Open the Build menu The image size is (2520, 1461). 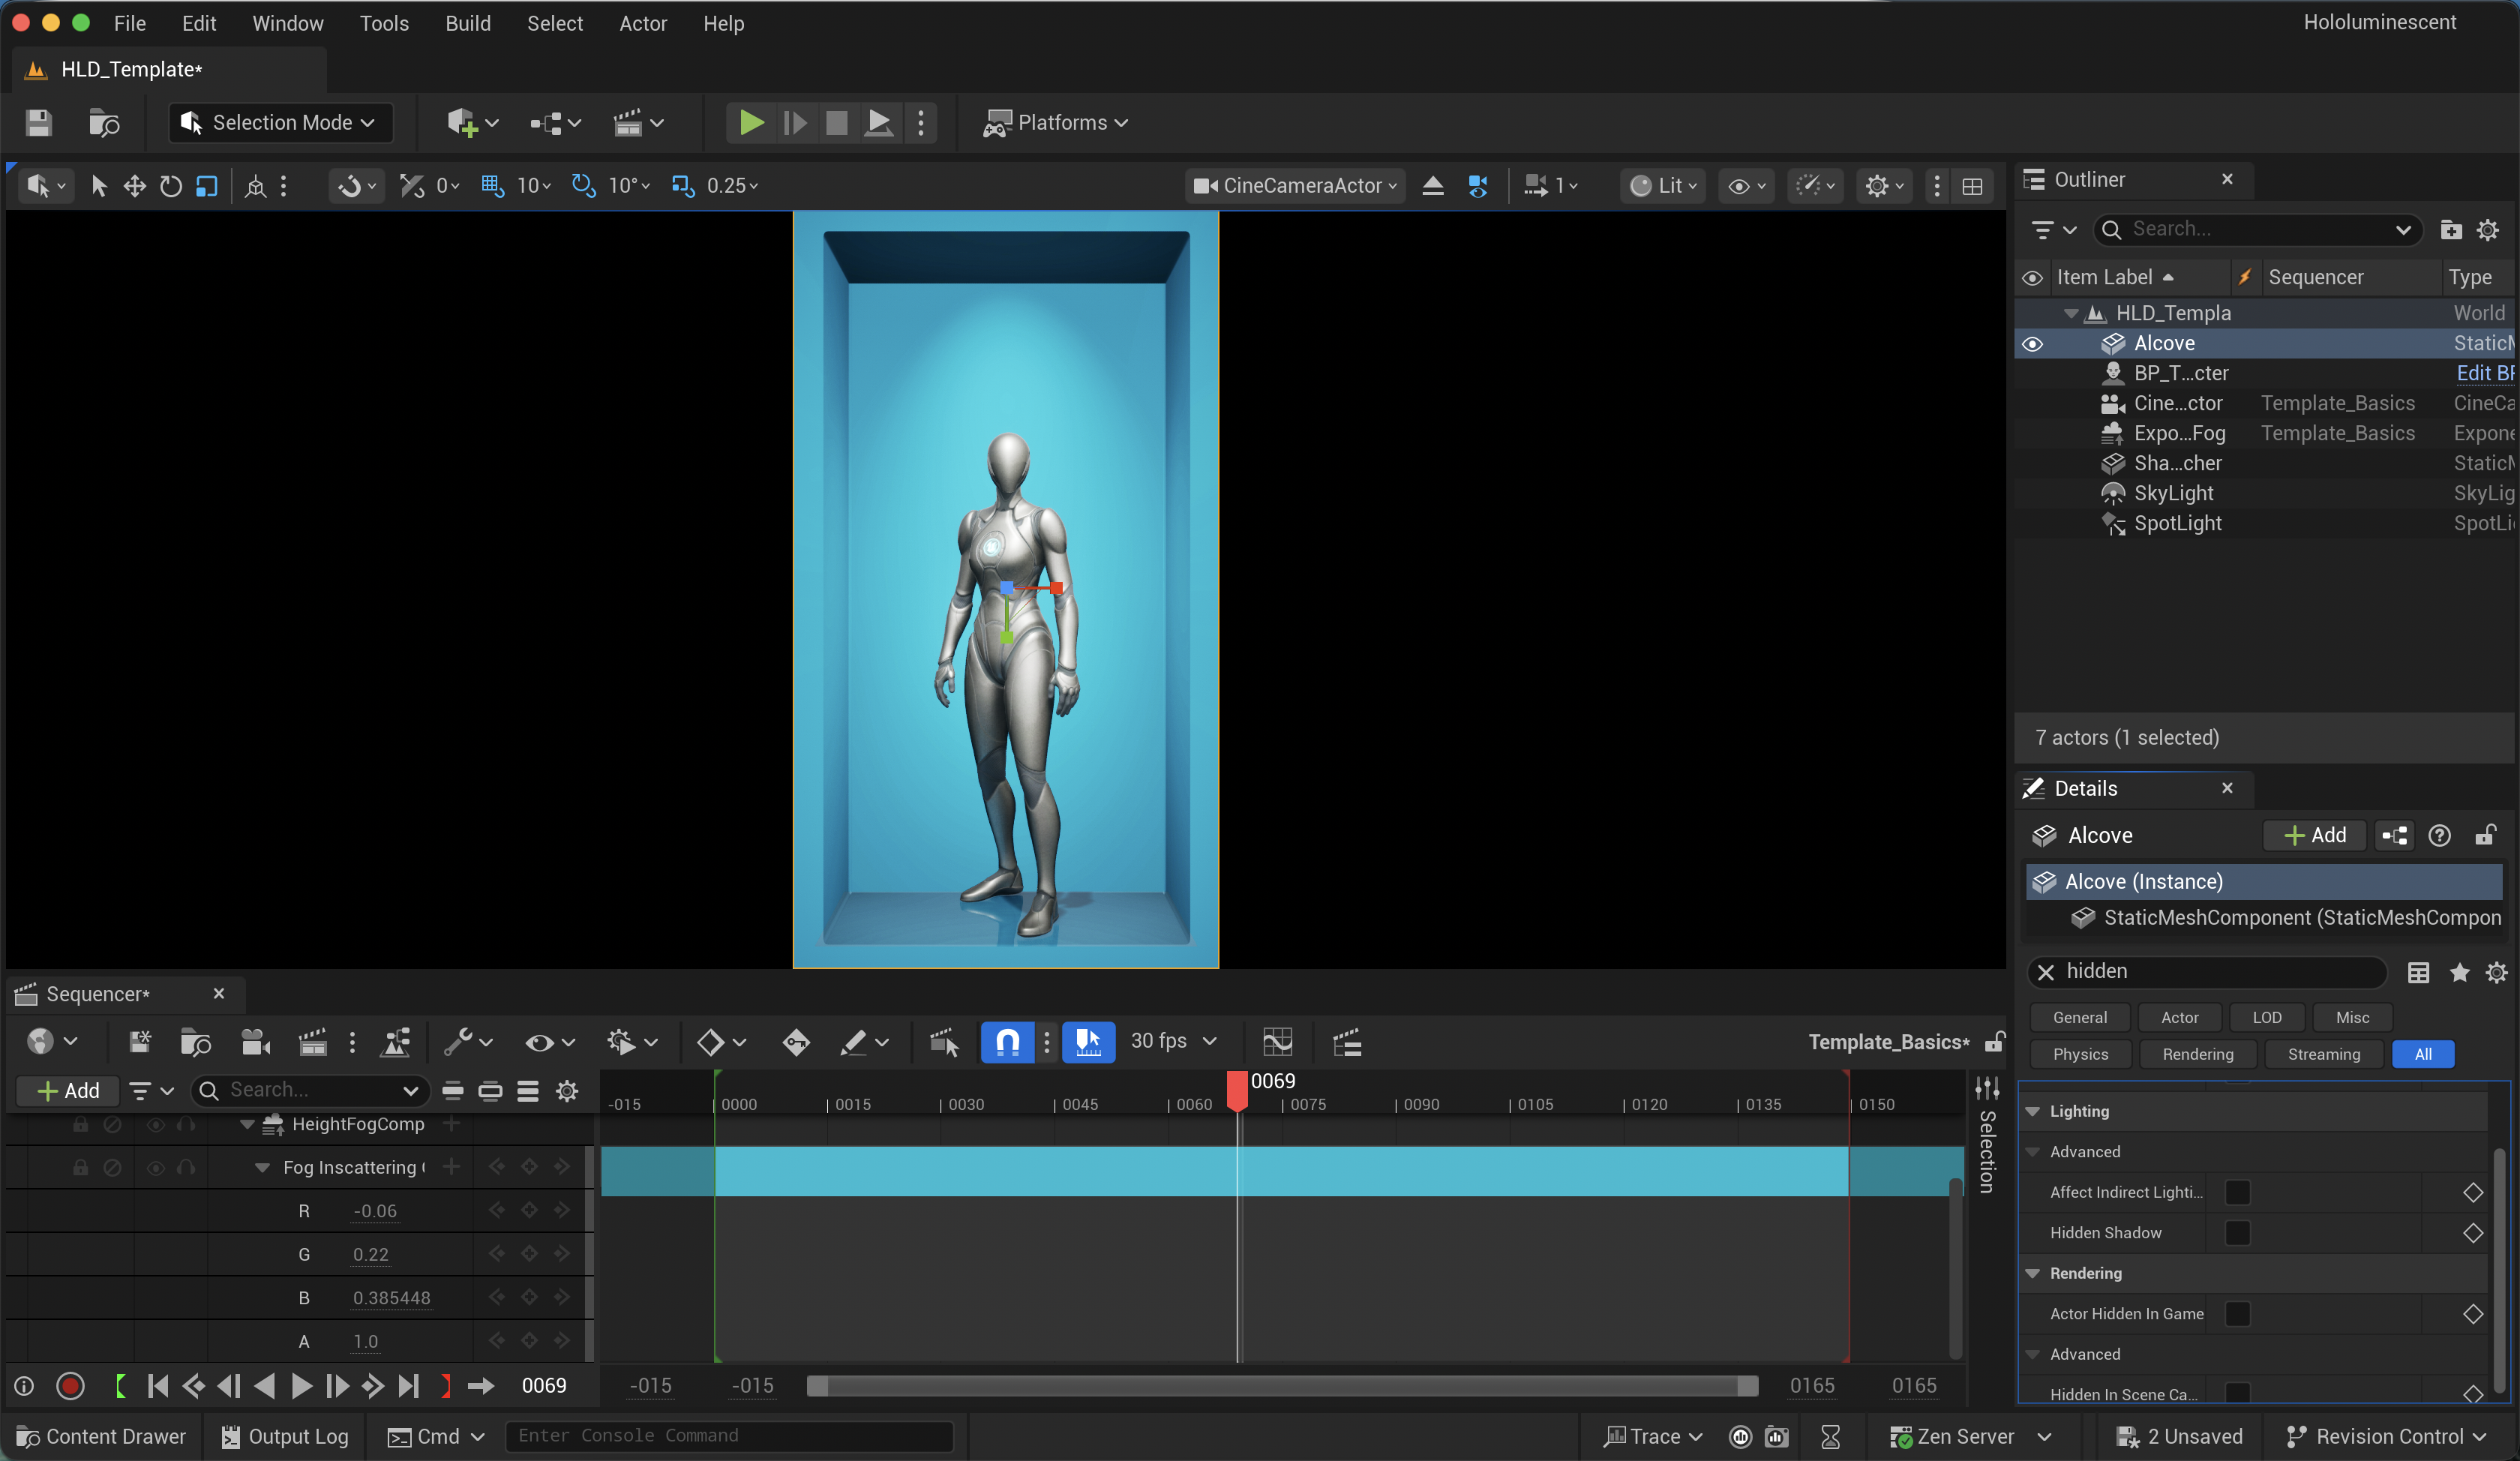467,23
